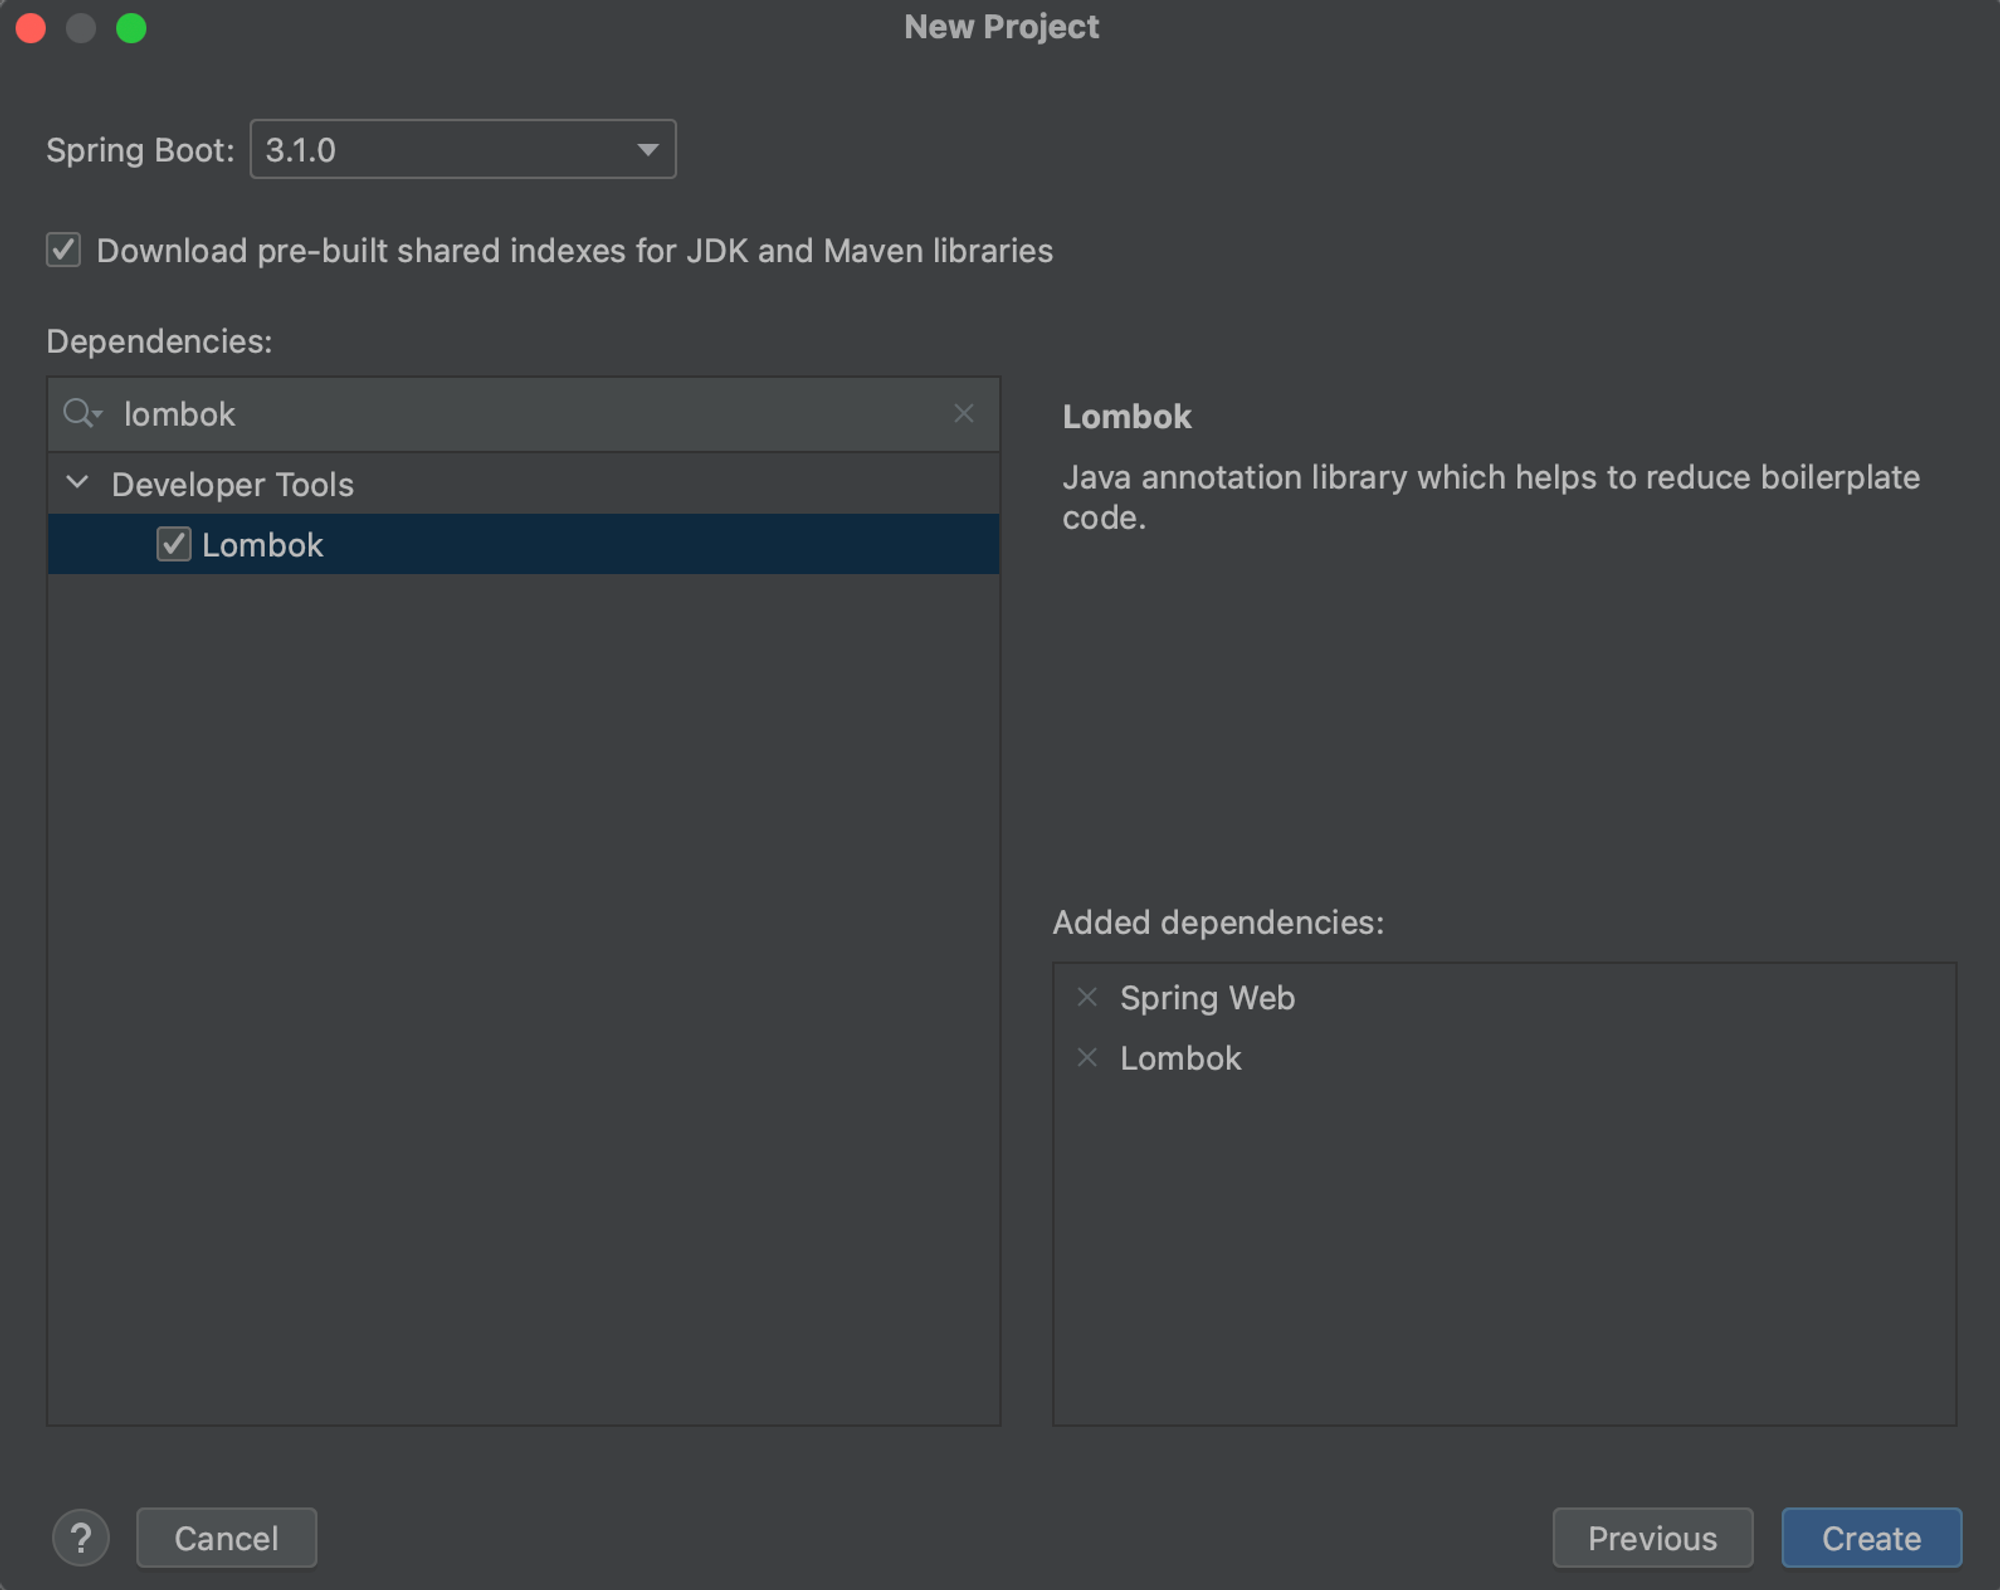Viewport: 2000px width, 1590px height.
Task: Cancel the new project dialog
Action: [226, 1537]
